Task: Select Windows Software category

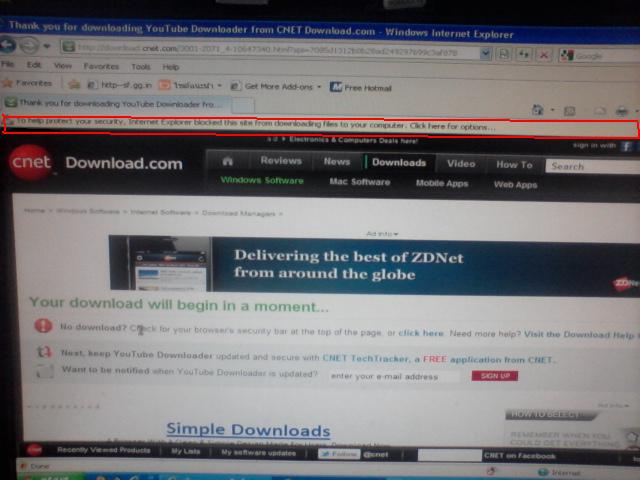Action: click(x=262, y=180)
